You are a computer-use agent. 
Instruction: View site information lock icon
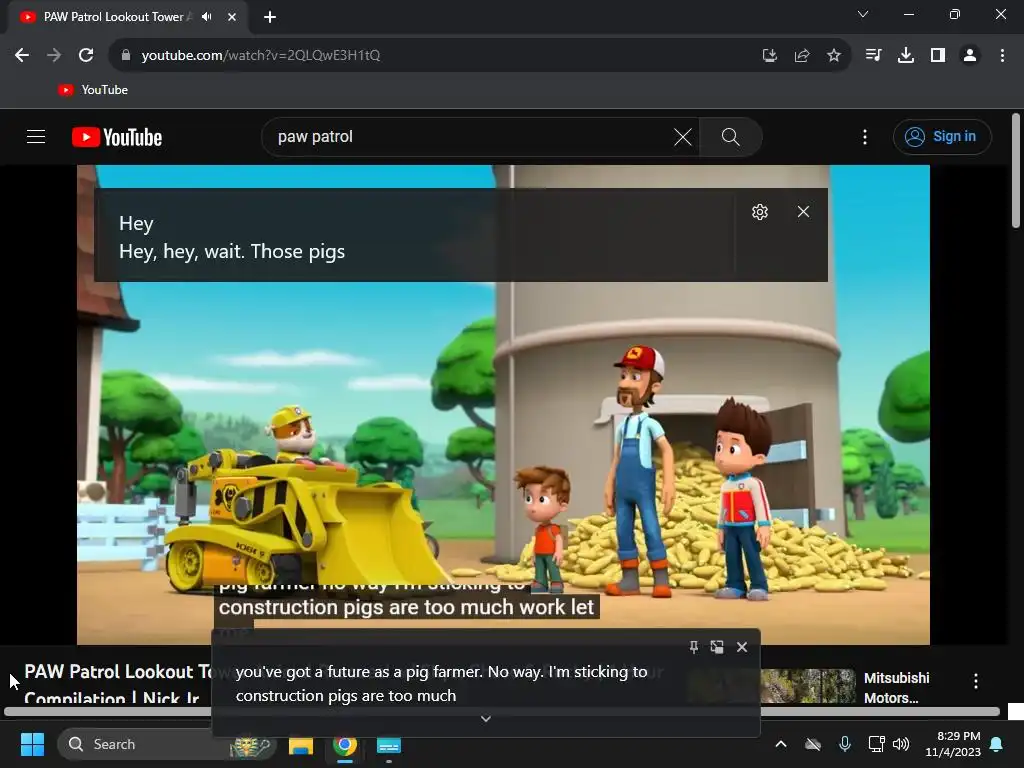pos(126,56)
